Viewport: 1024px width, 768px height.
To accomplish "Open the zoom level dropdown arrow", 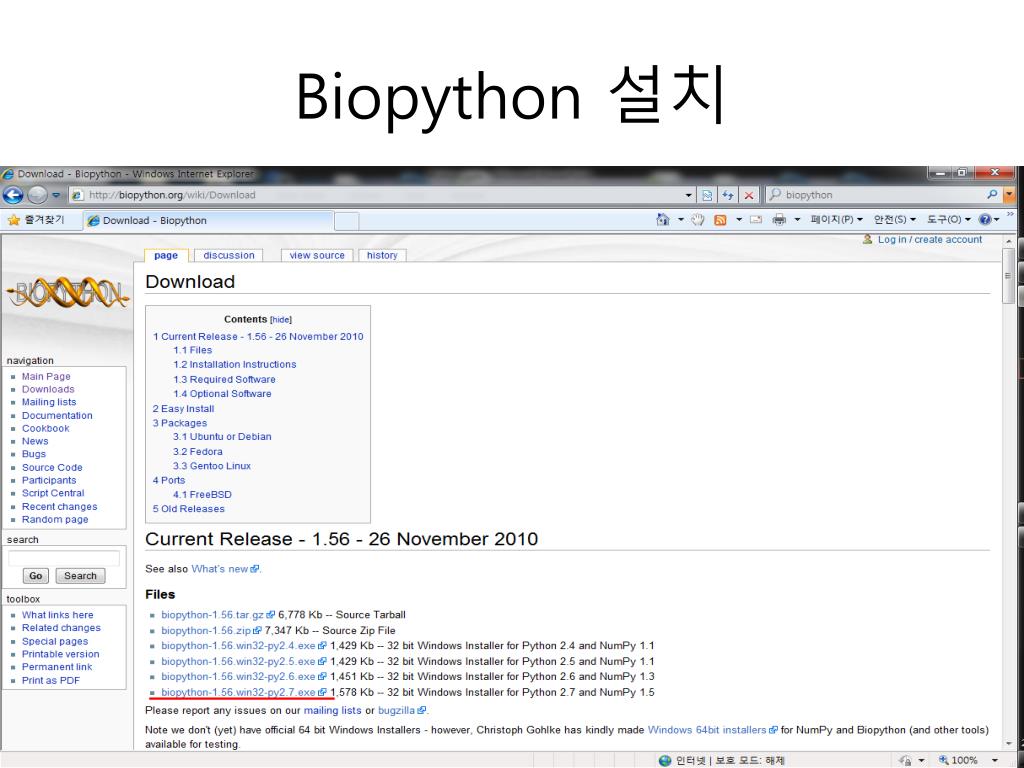I will coord(995,760).
